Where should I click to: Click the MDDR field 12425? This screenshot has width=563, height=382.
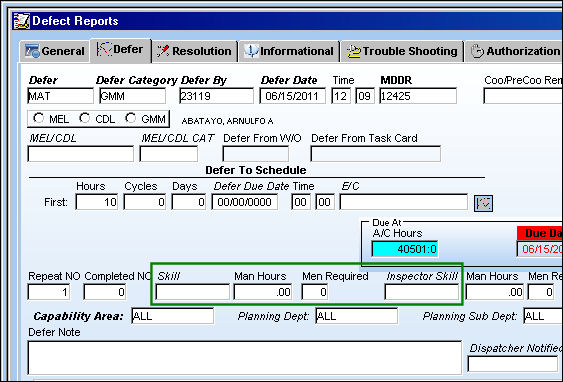pyautogui.click(x=418, y=96)
